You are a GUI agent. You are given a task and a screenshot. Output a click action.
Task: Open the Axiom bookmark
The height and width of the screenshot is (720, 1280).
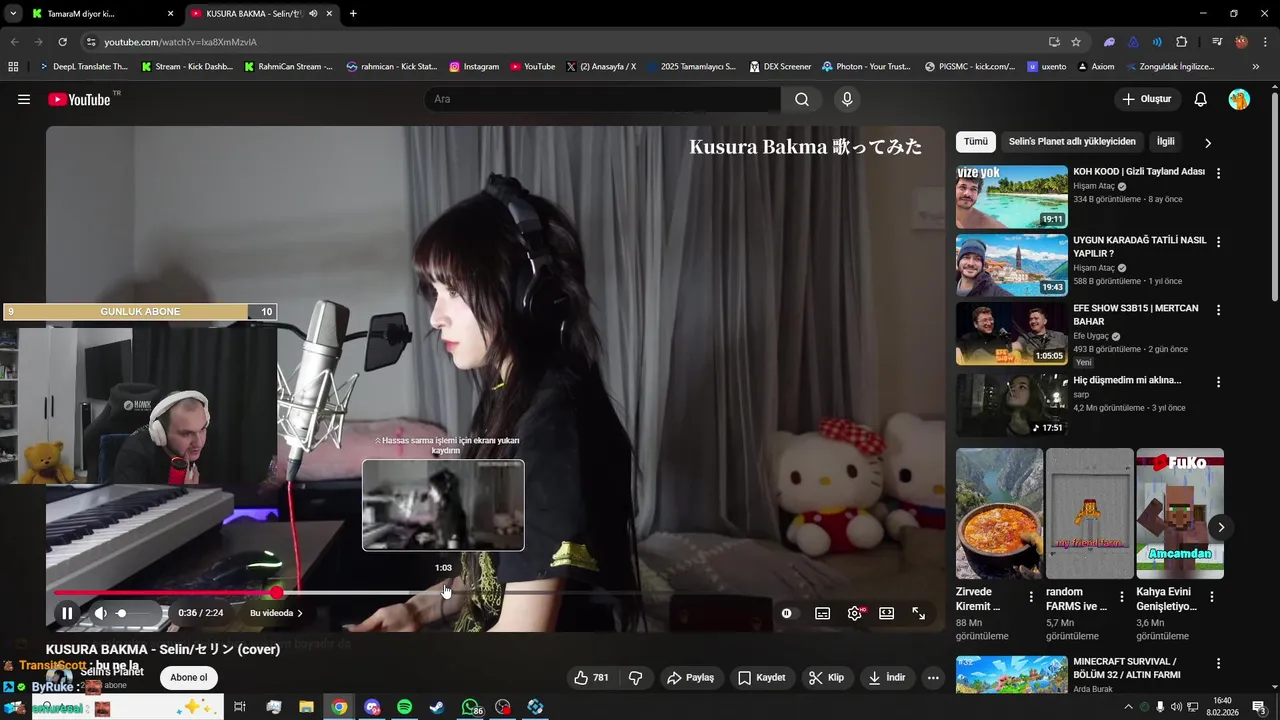pyautogui.click(x=1095, y=67)
